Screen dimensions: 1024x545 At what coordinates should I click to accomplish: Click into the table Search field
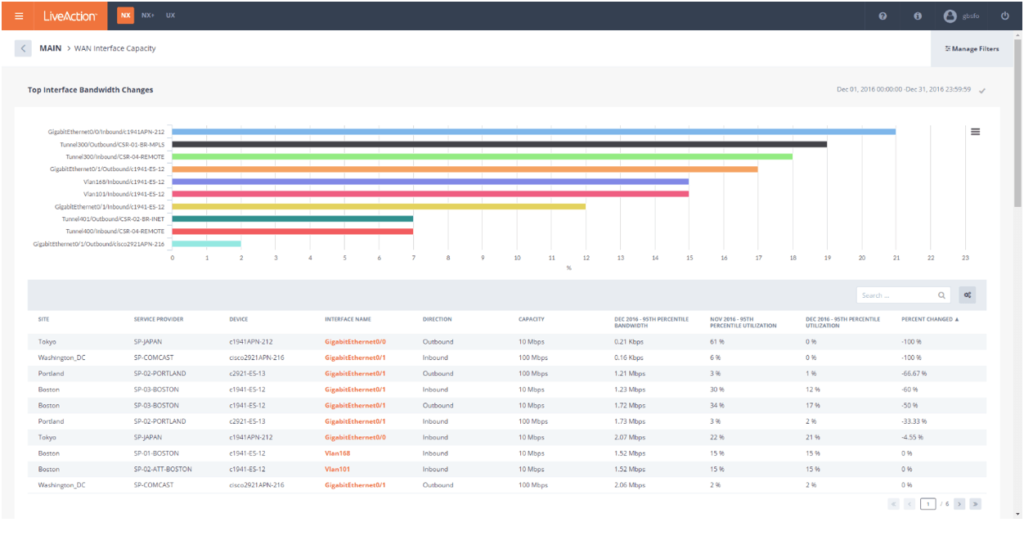pyautogui.click(x=895, y=295)
